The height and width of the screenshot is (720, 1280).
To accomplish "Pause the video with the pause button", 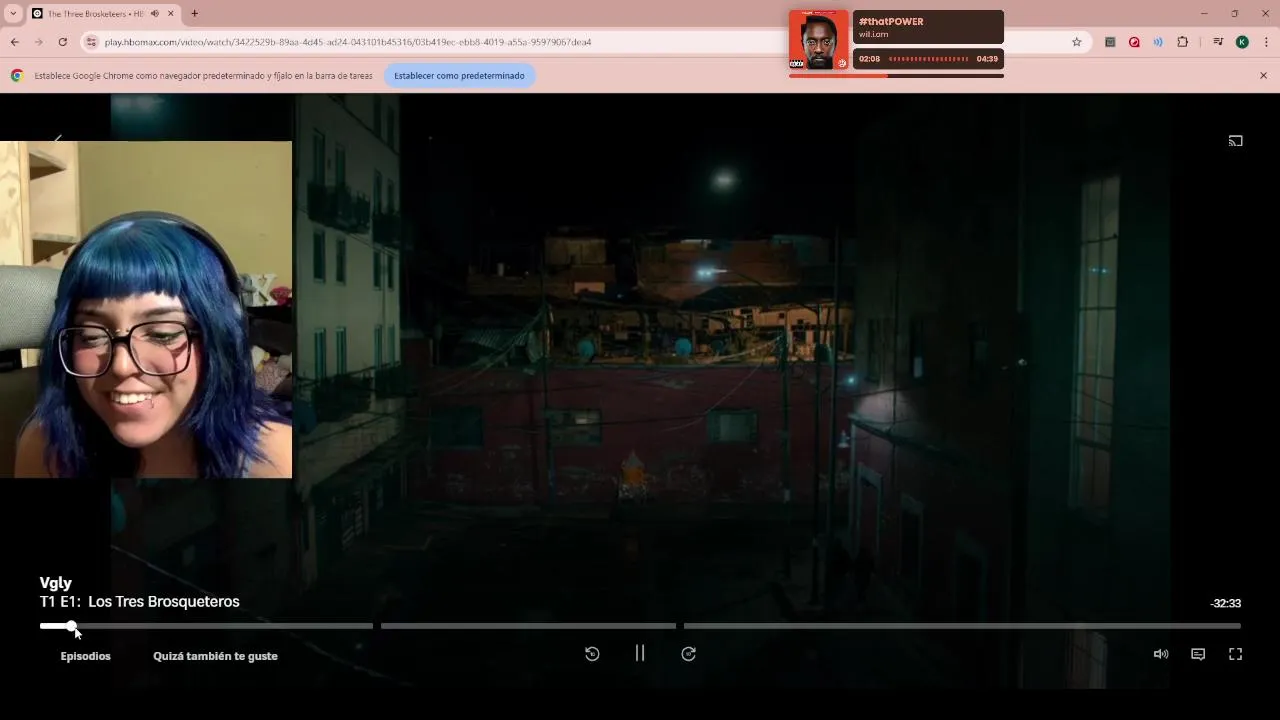I will coord(640,654).
